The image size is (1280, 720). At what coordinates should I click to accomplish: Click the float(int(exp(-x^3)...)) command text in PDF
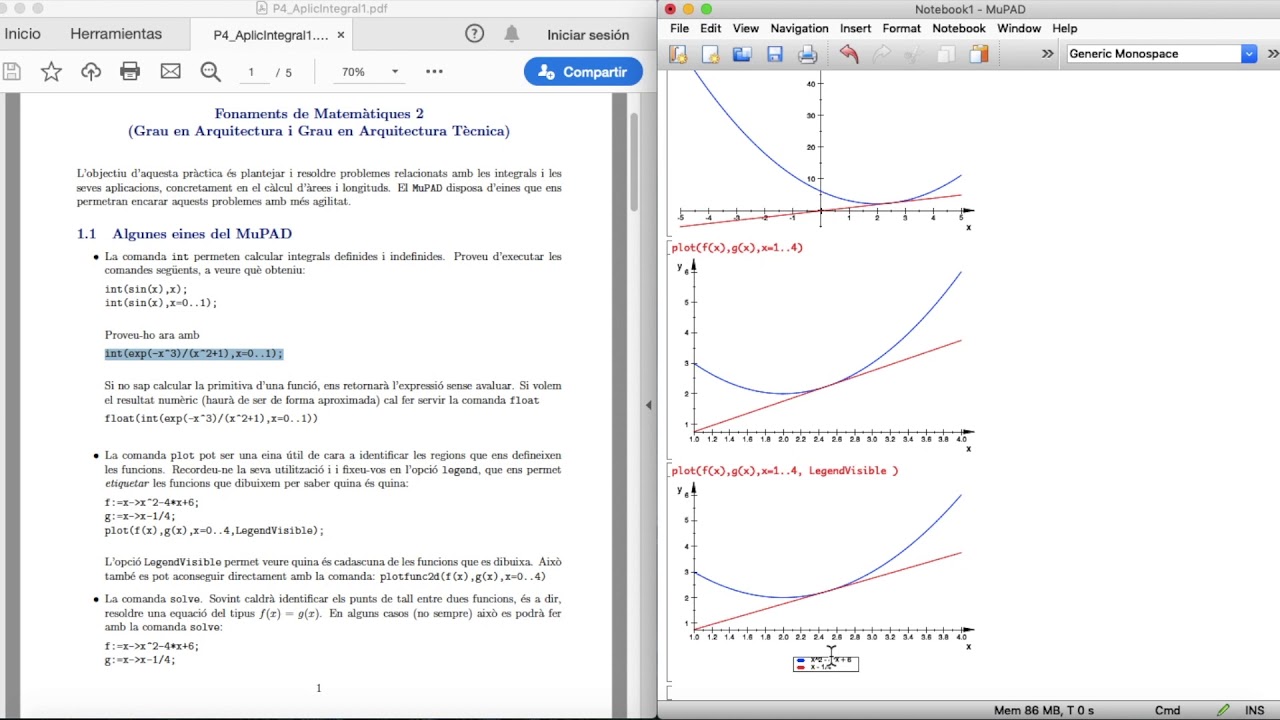(211, 418)
